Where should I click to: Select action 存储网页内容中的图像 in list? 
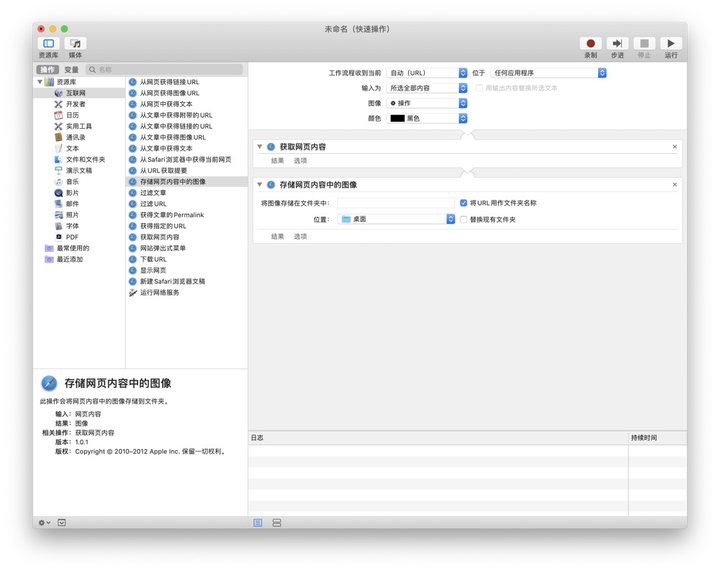(186, 182)
